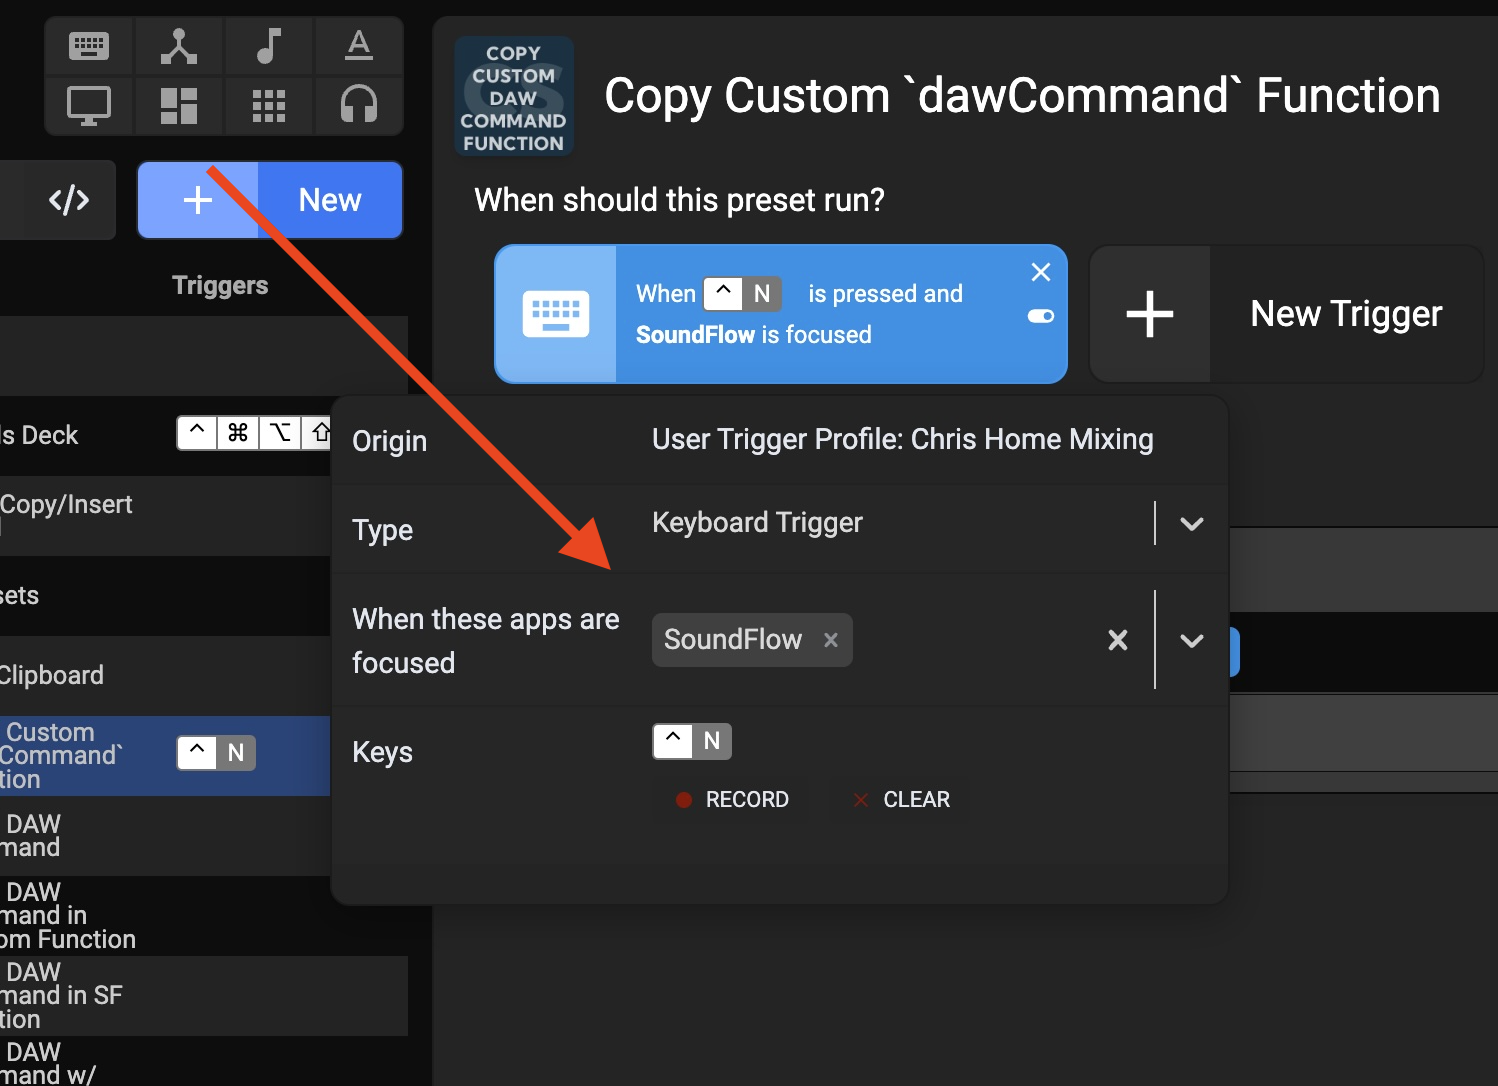This screenshot has width=1498, height=1086.
Task: Open the headphones icon
Action: coord(358,105)
